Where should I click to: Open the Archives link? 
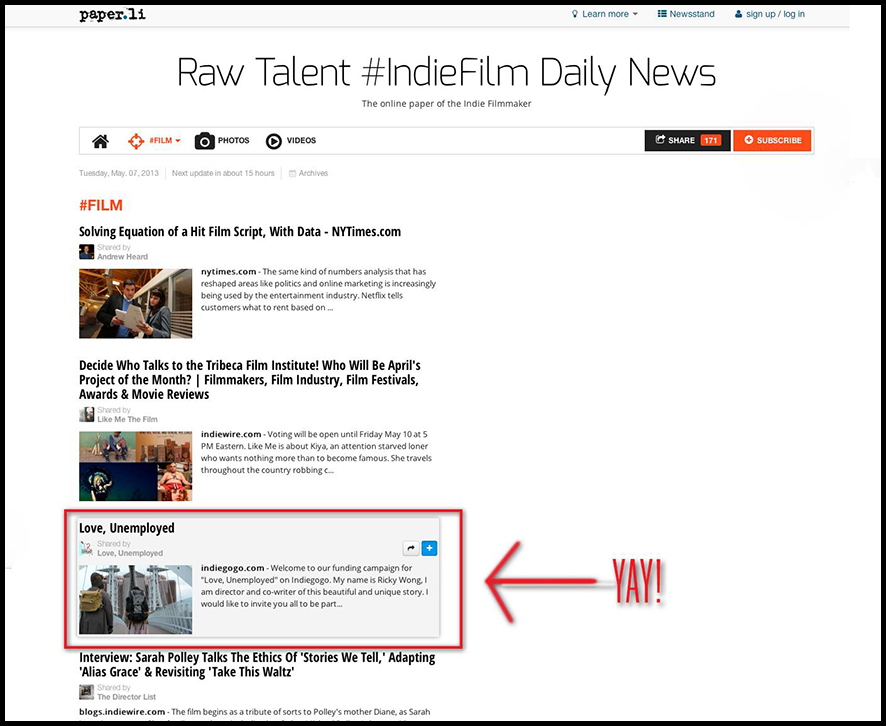313,173
